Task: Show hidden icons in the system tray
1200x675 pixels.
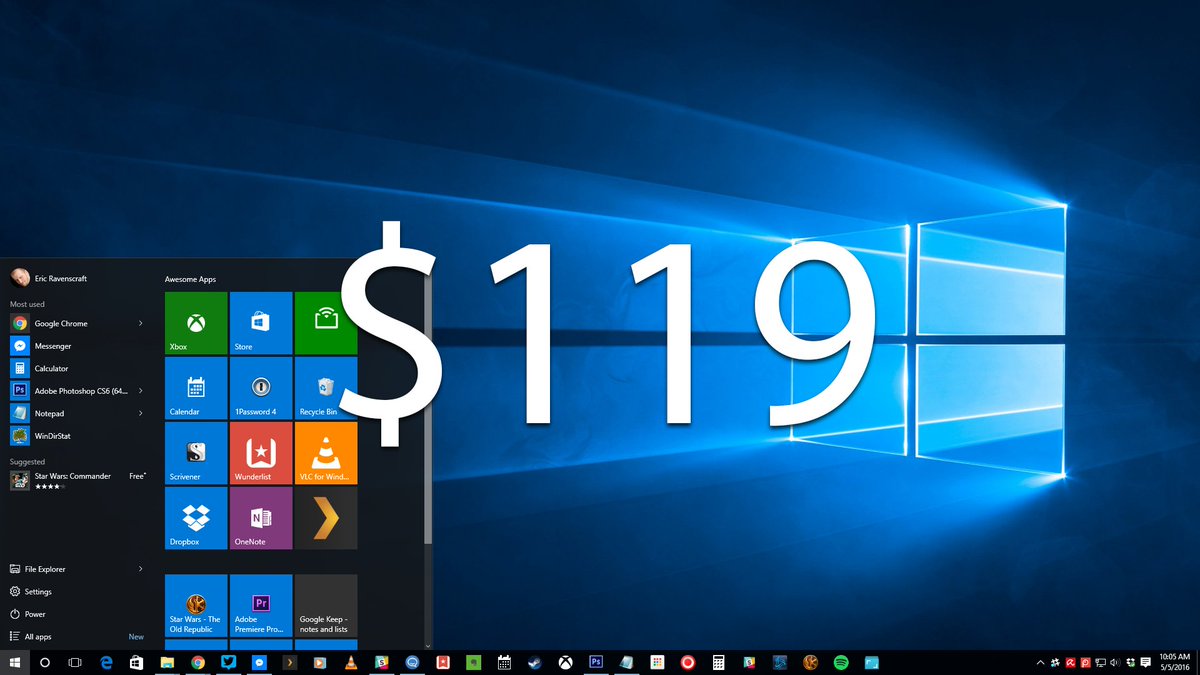Action: pos(1040,662)
